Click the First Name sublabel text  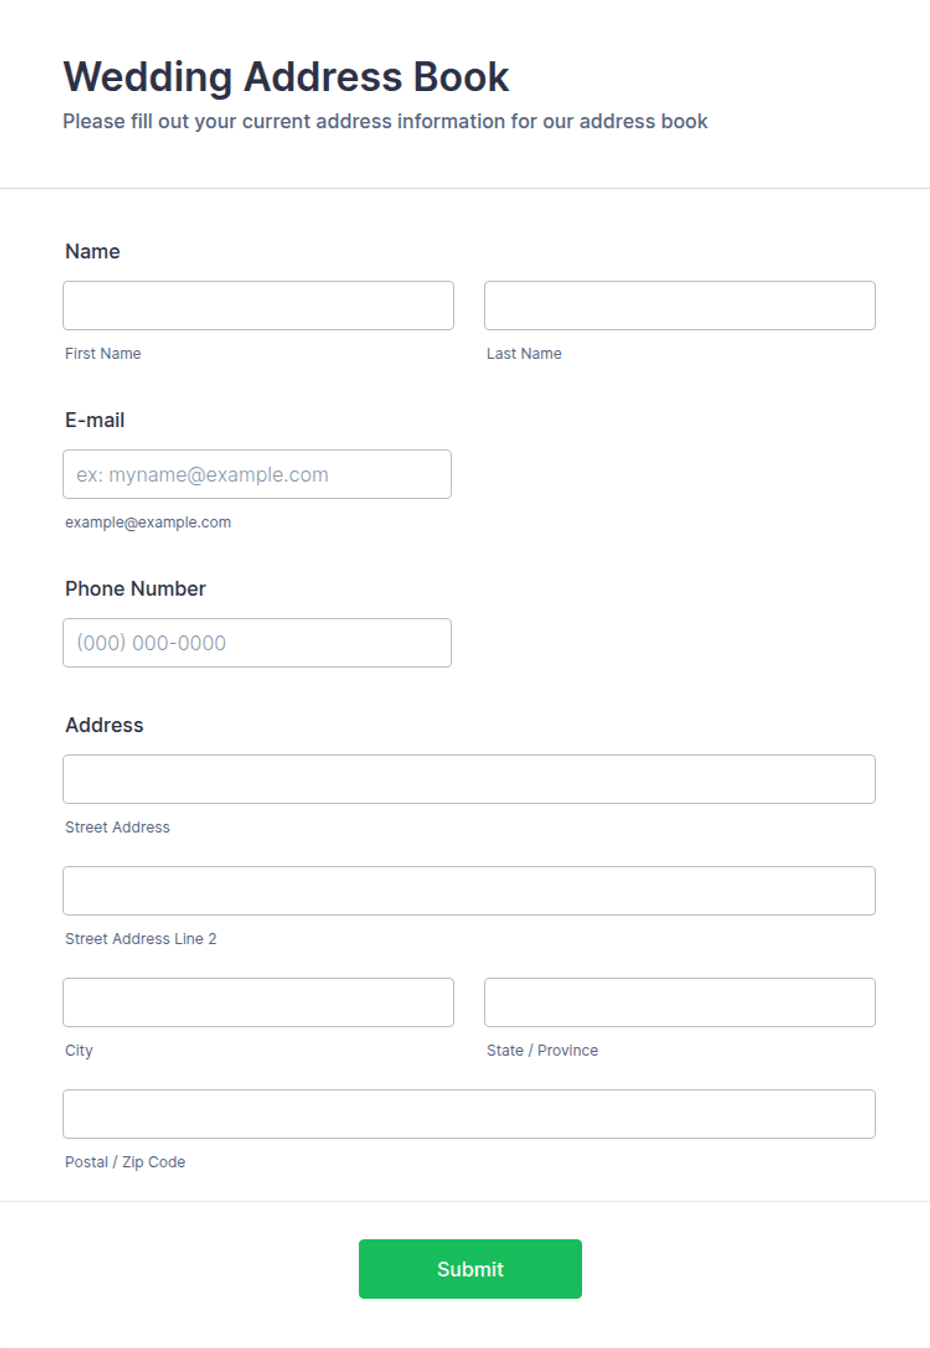103,354
